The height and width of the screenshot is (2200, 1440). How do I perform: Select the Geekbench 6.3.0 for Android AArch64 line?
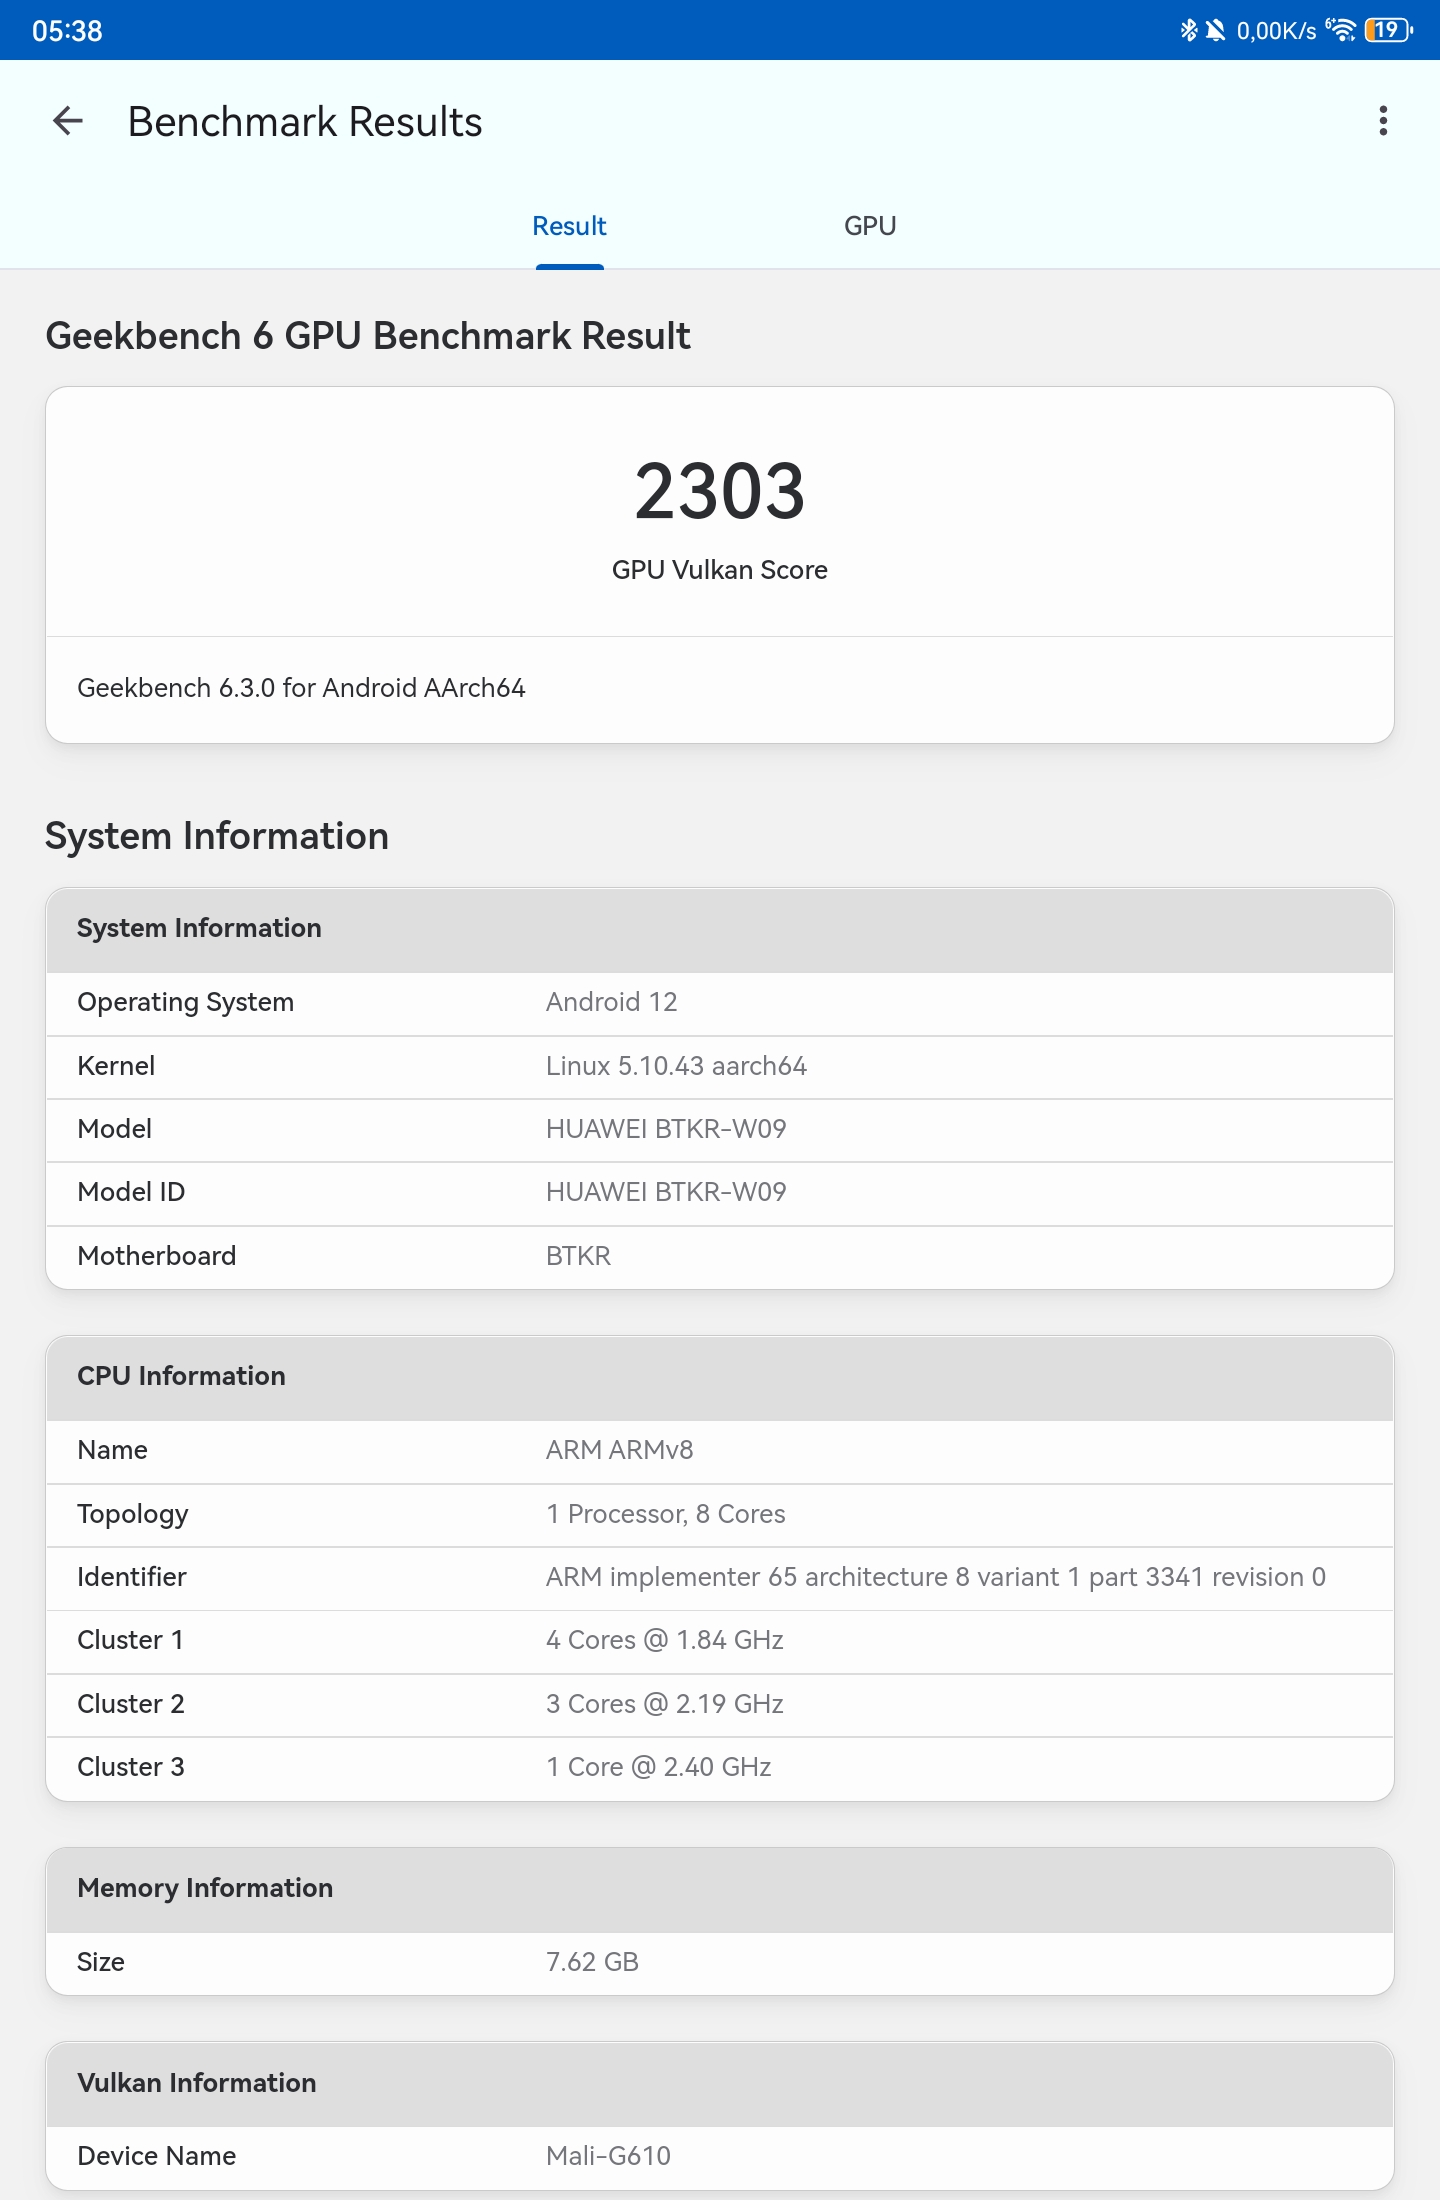point(301,688)
